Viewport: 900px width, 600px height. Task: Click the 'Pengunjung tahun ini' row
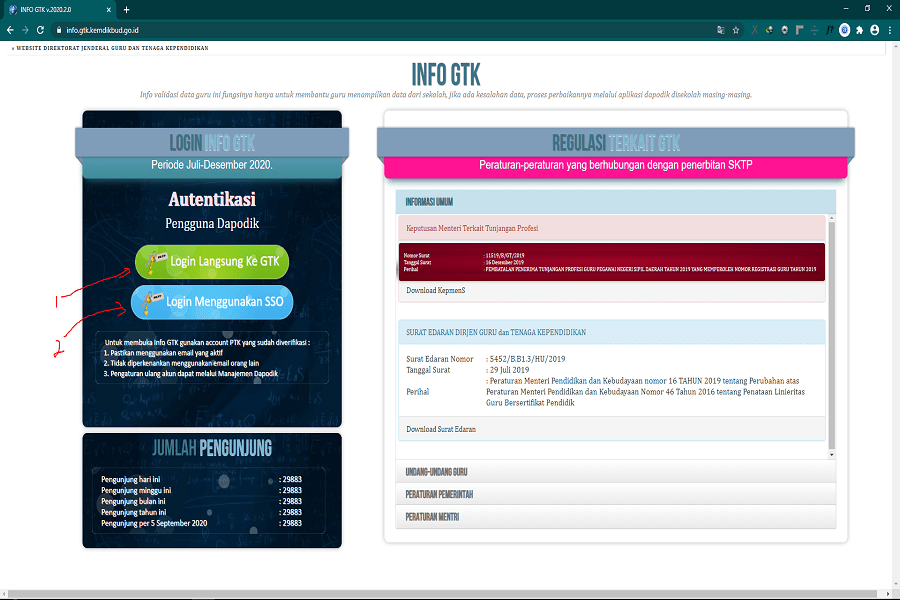coord(201,512)
